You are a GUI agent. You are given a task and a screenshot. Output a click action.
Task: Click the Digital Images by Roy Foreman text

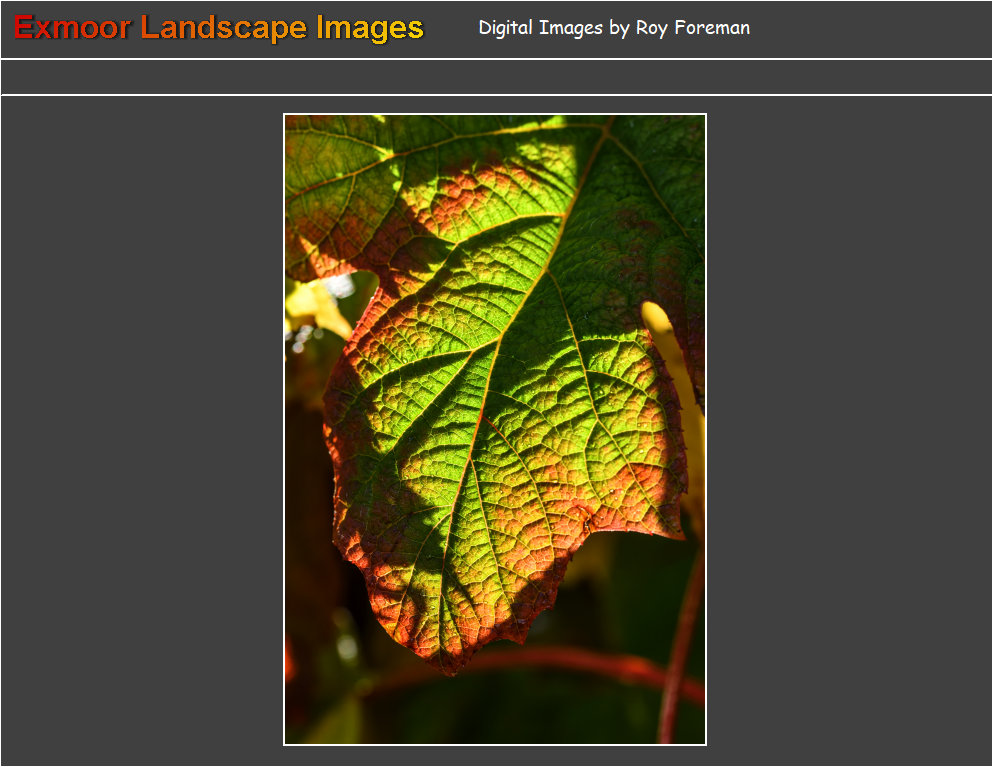click(614, 28)
